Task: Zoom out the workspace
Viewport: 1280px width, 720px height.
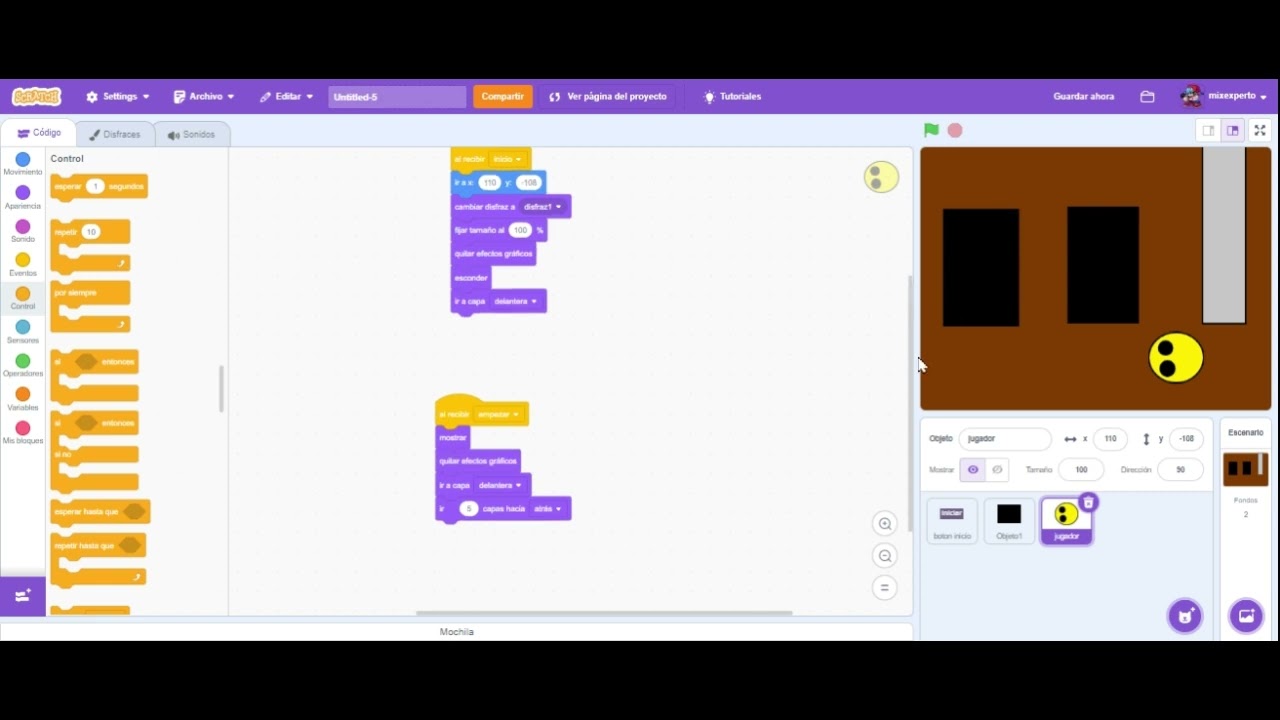Action: [x=884, y=556]
